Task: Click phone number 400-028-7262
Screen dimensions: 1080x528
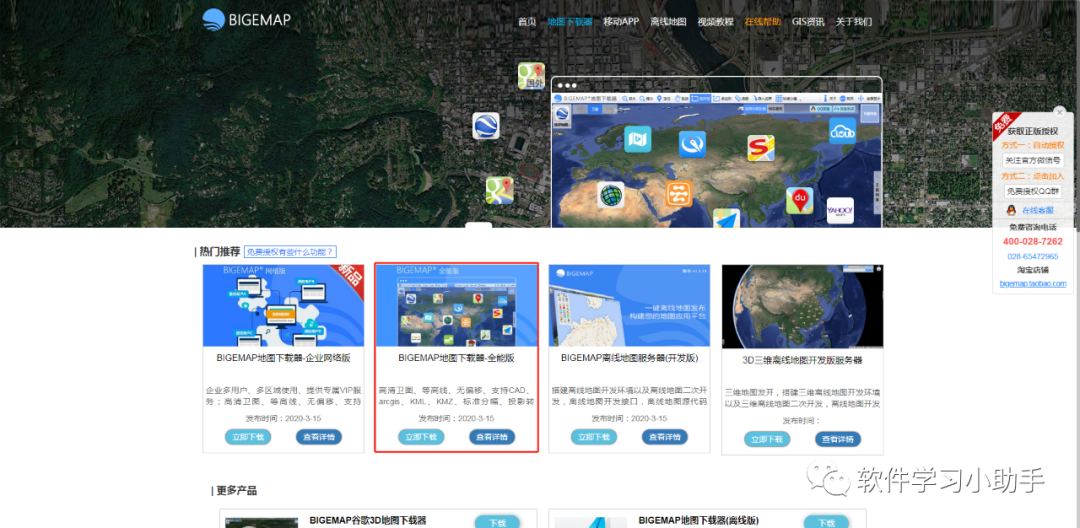Action: (1032, 242)
